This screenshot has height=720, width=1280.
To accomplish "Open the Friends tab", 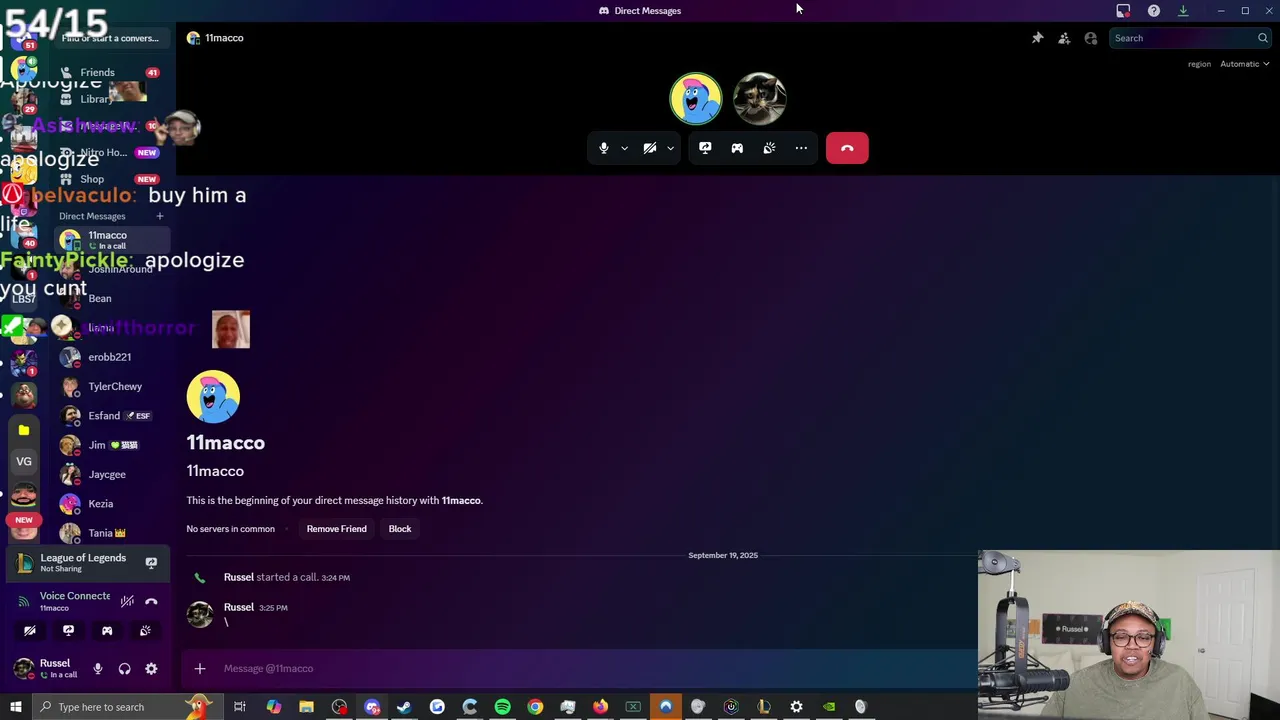I will click(112, 72).
